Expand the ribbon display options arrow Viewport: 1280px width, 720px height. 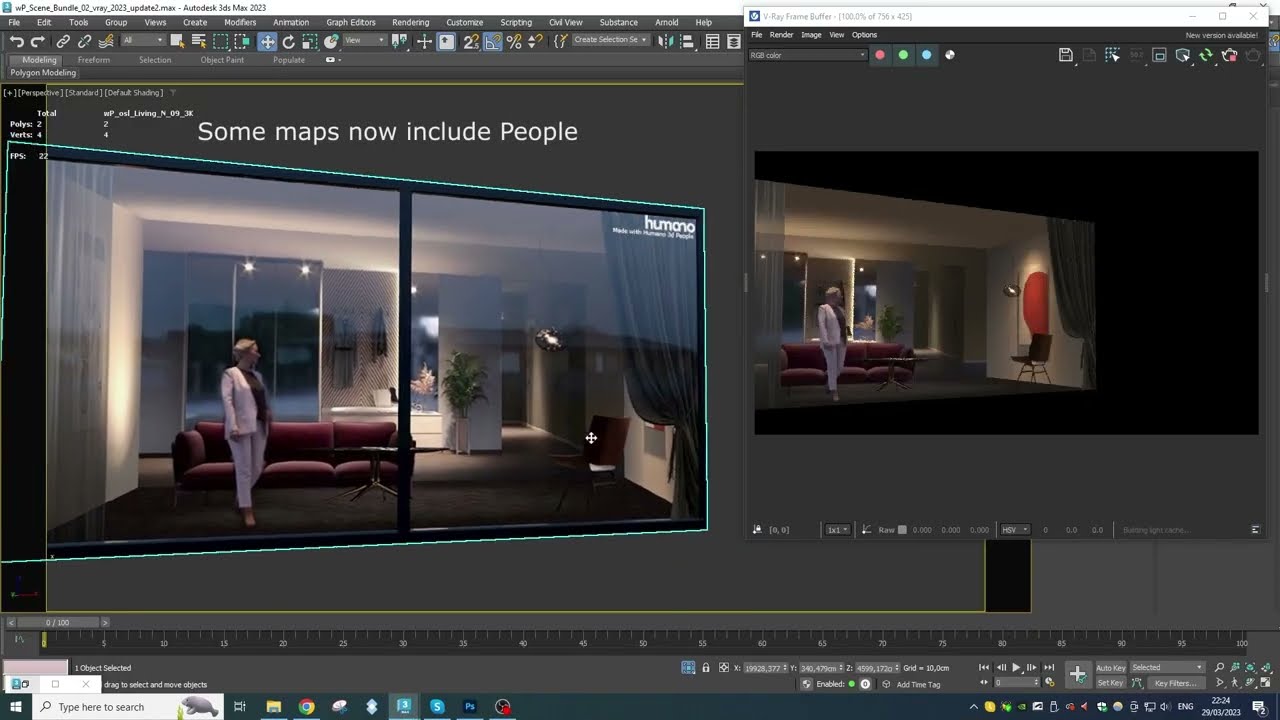coord(333,60)
